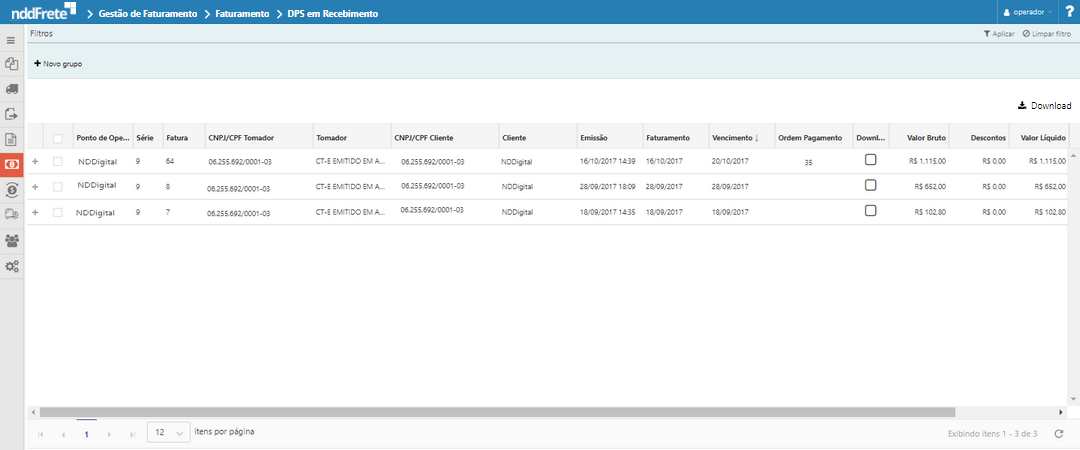This screenshot has width=1080, height=450.
Task: Click the help question mark icon
Action: click(1069, 12)
